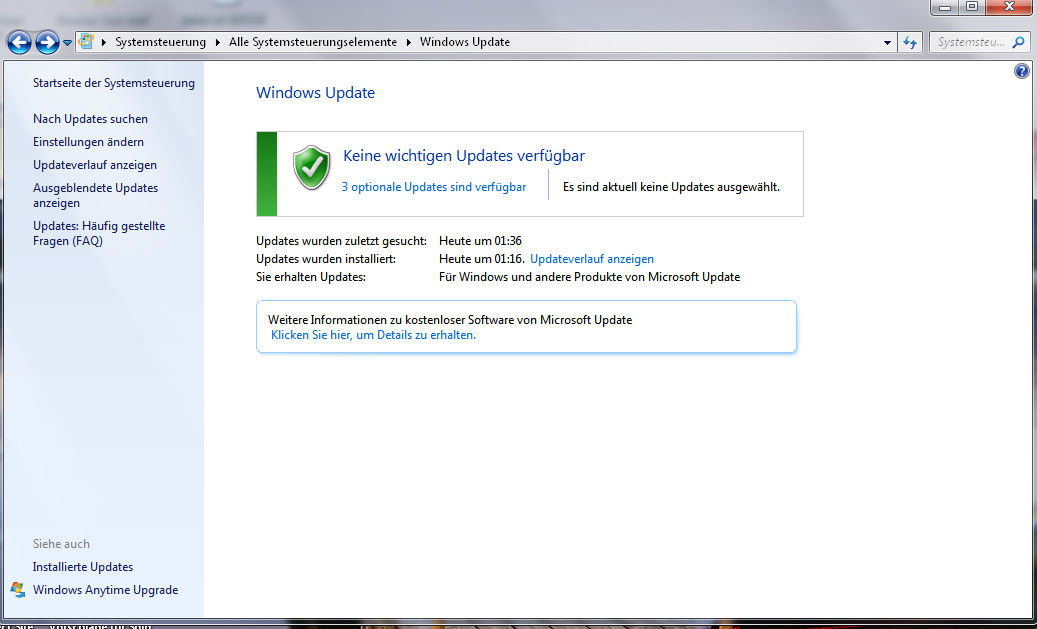The image size is (1037, 629).
Task: Close the Windows Update window
Action: [x=1009, y=7]
